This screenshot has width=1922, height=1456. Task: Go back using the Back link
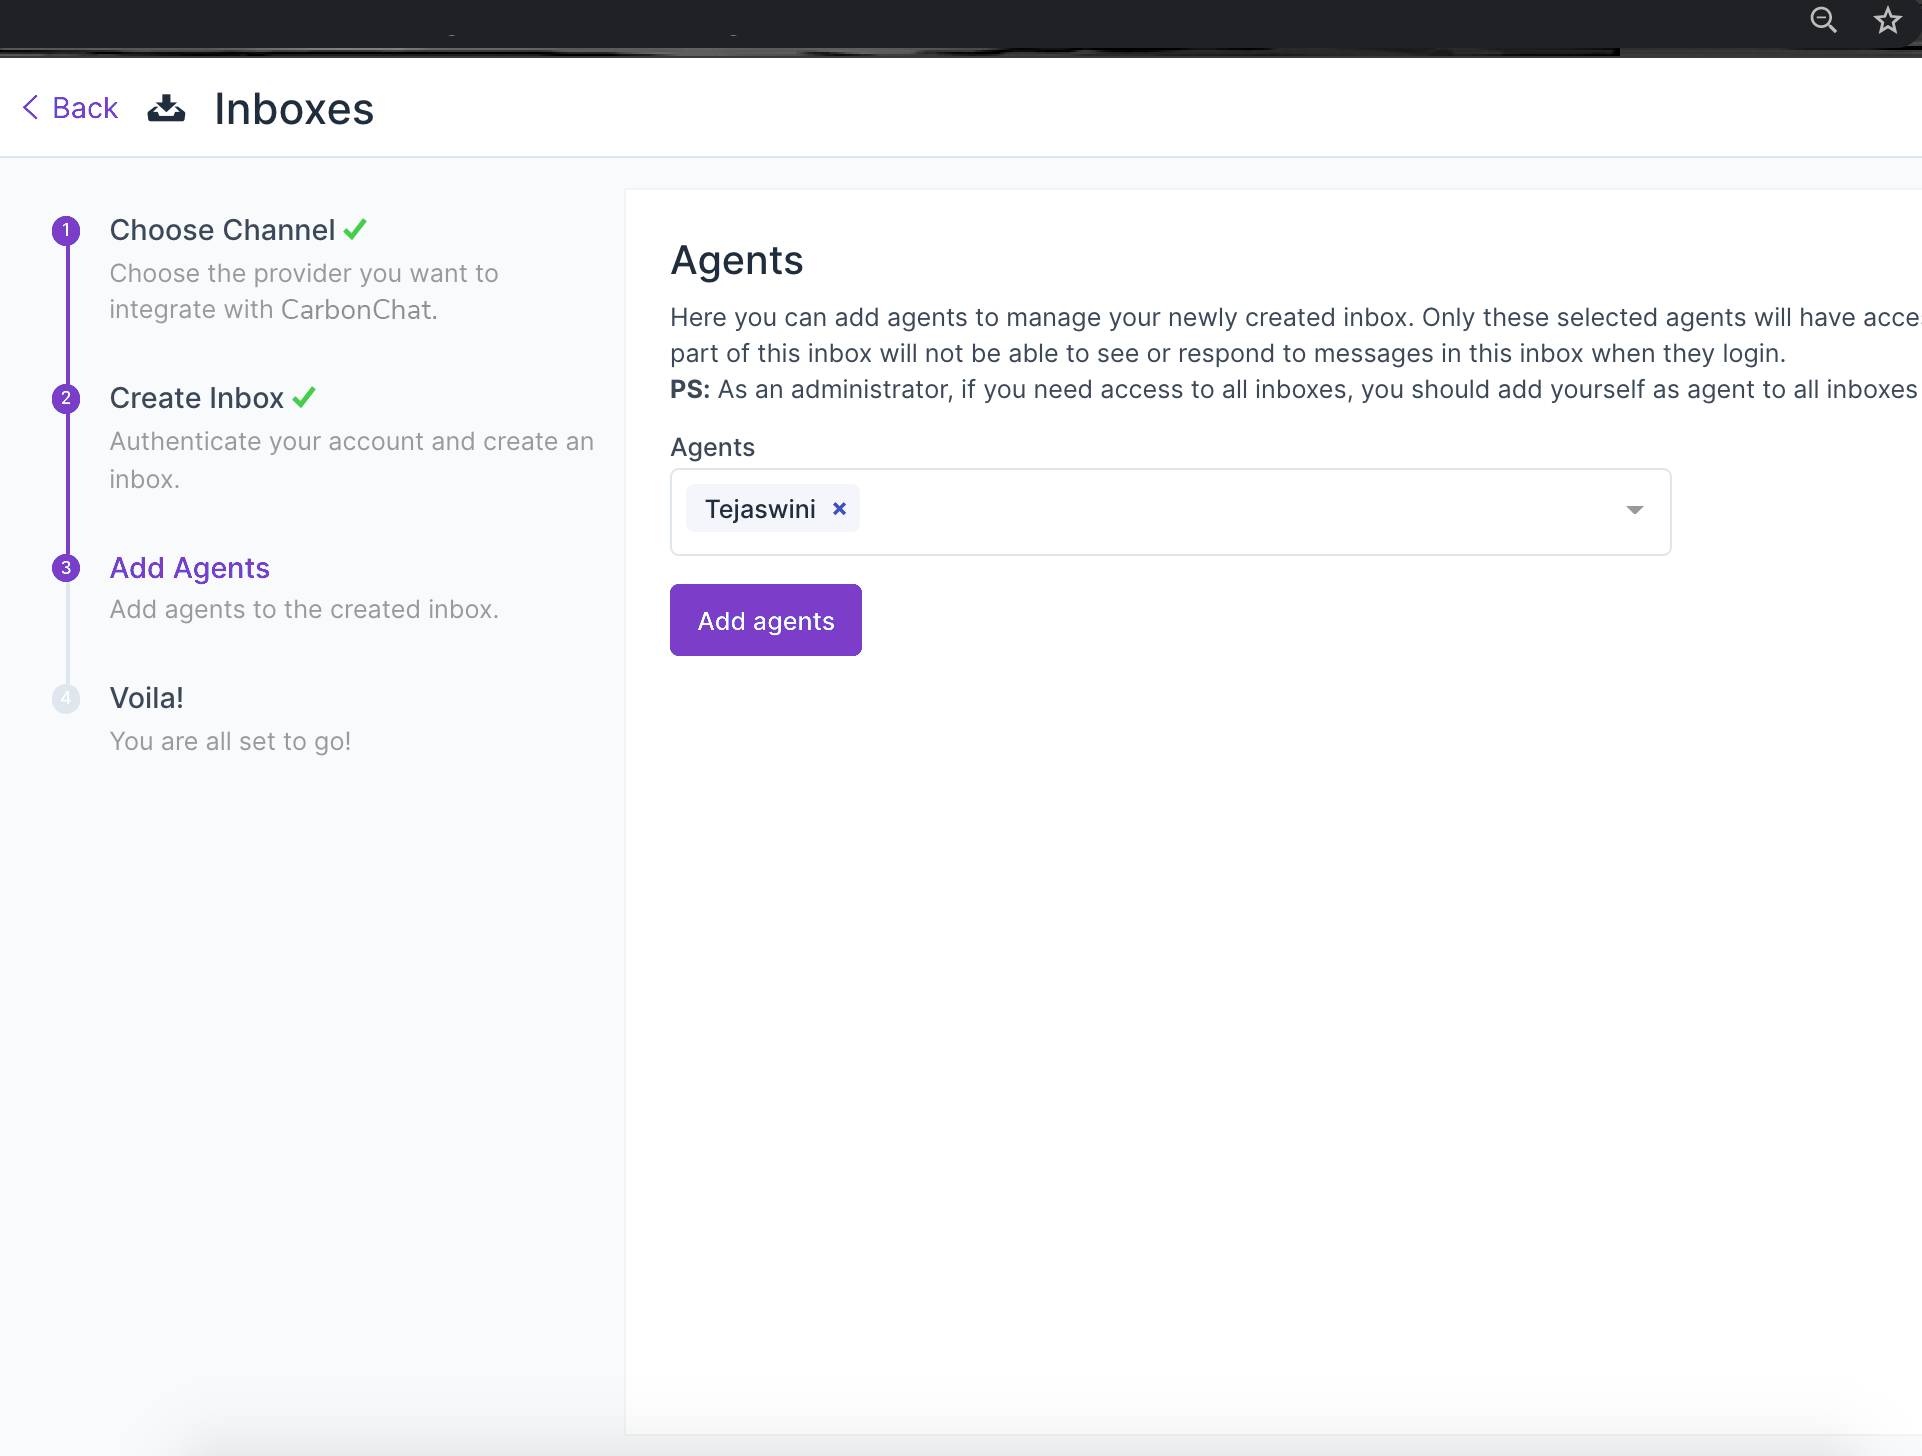pyautogui.click(x=85, y=108)
